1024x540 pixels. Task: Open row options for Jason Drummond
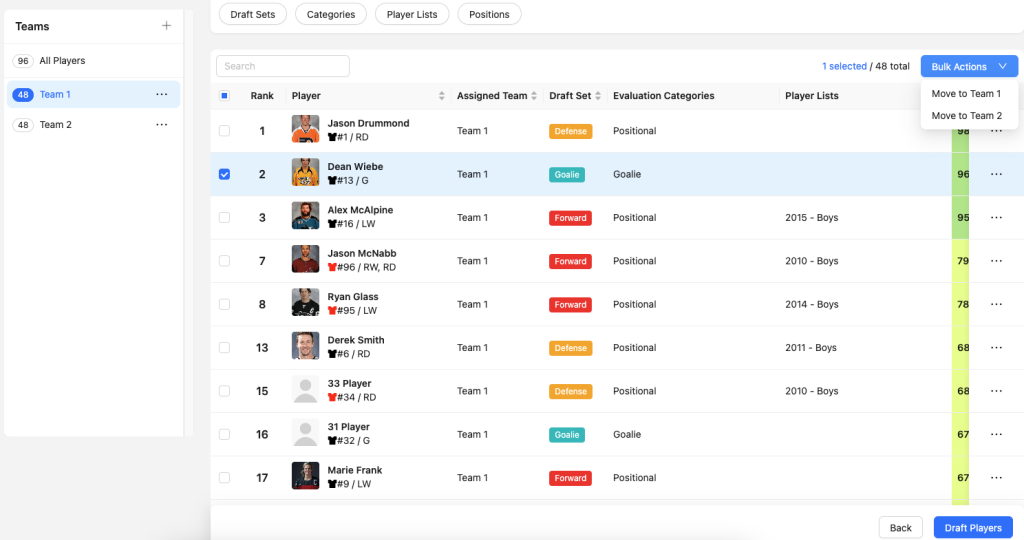(996, 131)
